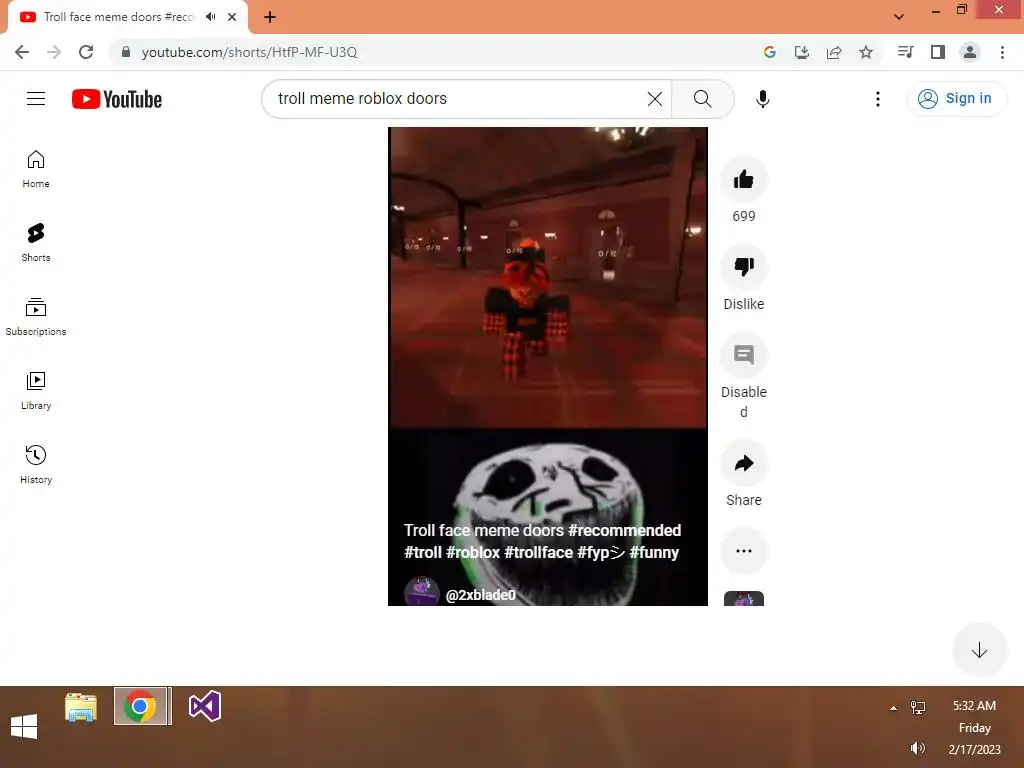The width and height of the screenshot is (1024, 768).
Task: Share this page from the address bar
Action: click(834, 52)
